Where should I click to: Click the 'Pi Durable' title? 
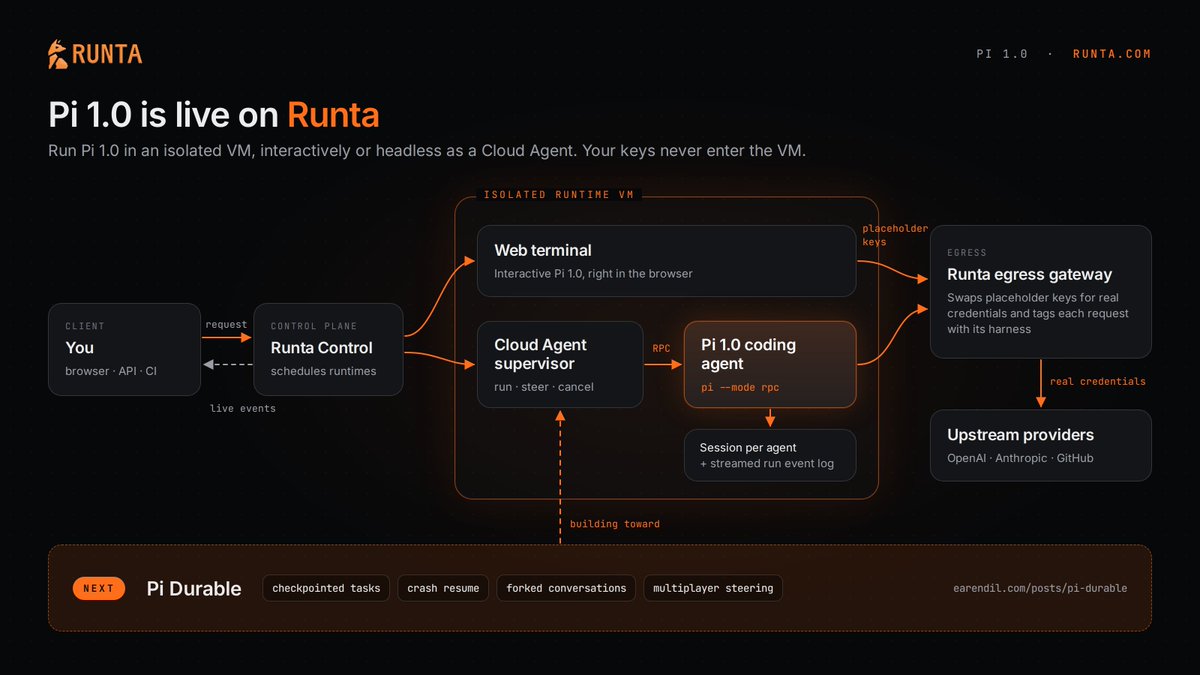point(194,588)
